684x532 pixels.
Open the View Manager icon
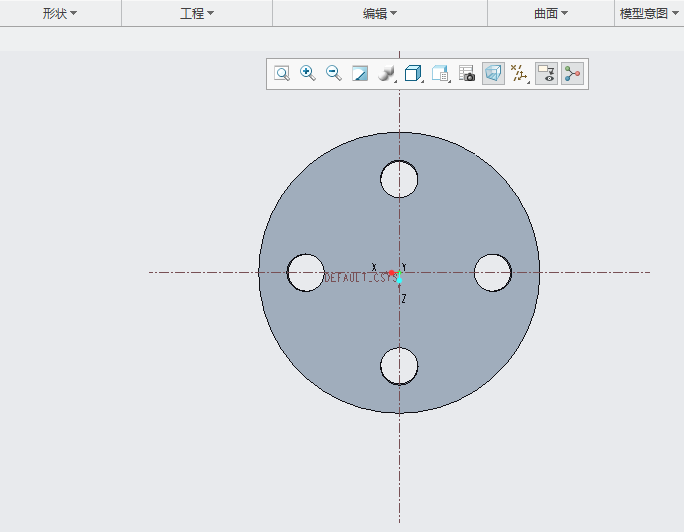point(441,73)
